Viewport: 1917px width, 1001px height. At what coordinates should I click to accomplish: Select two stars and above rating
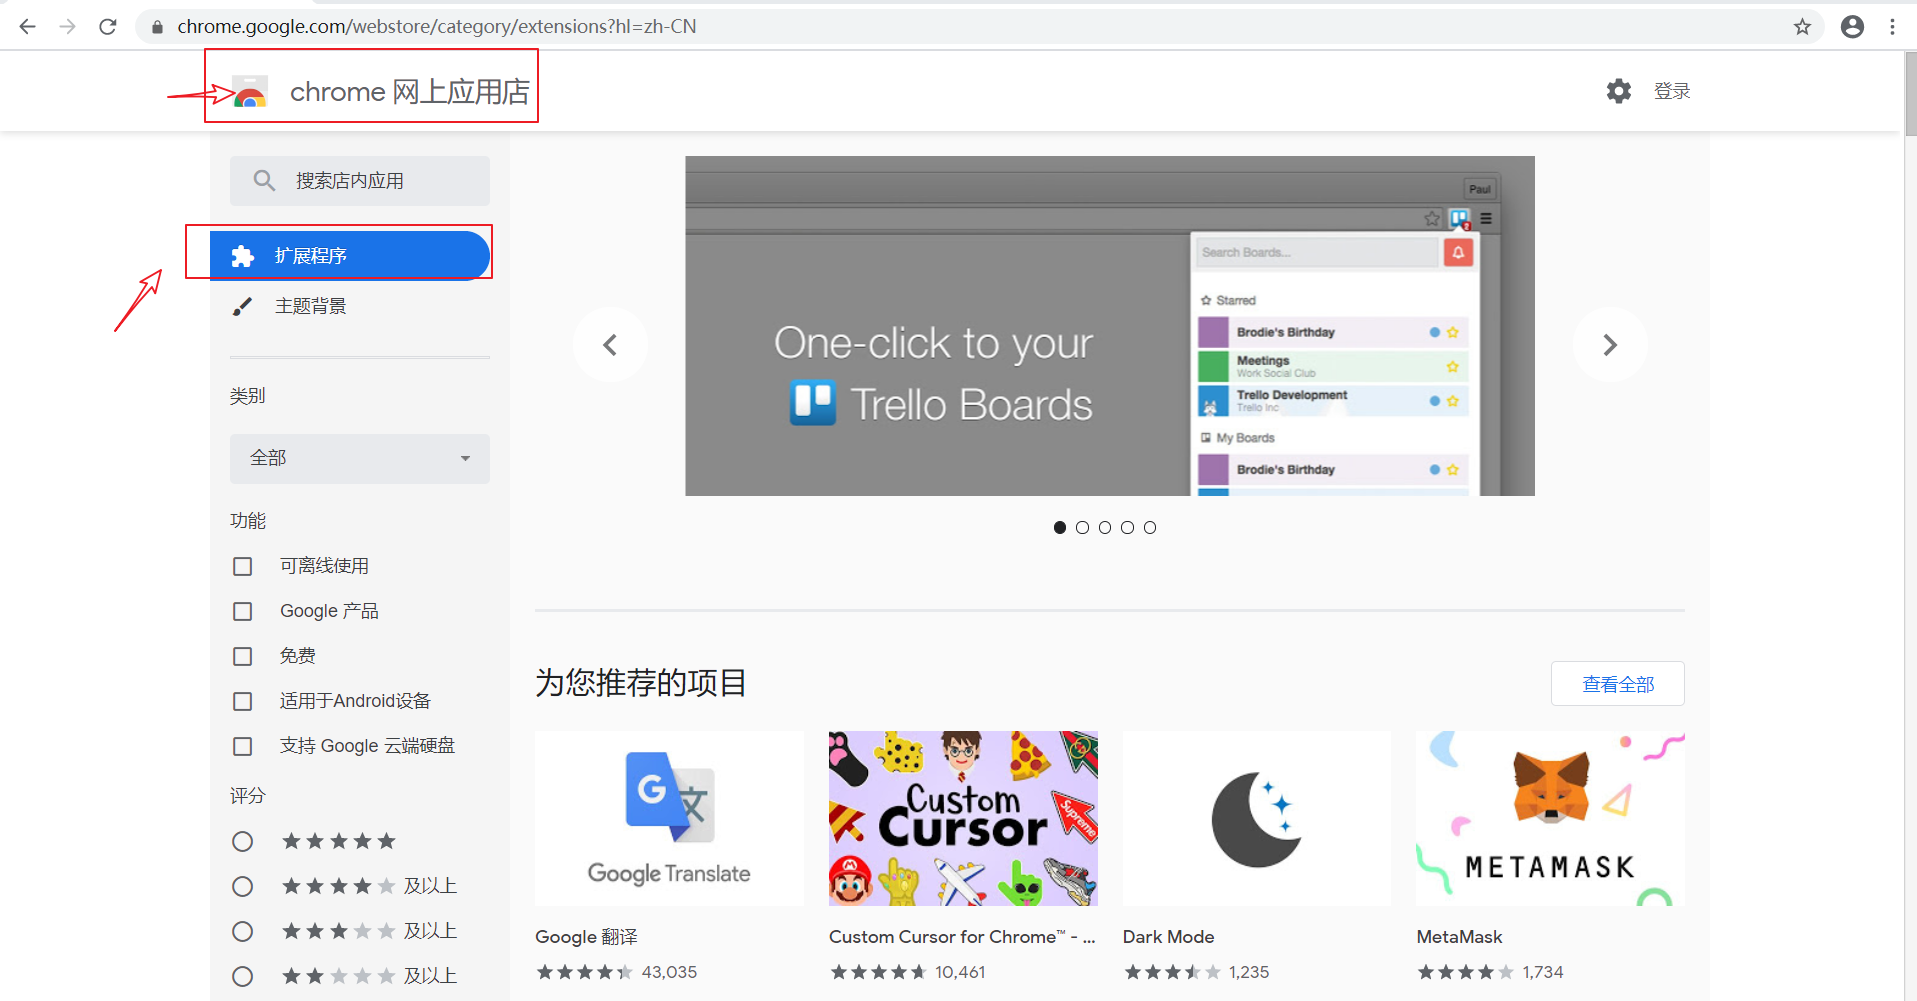pyautogui.click(x=242, y=976)
